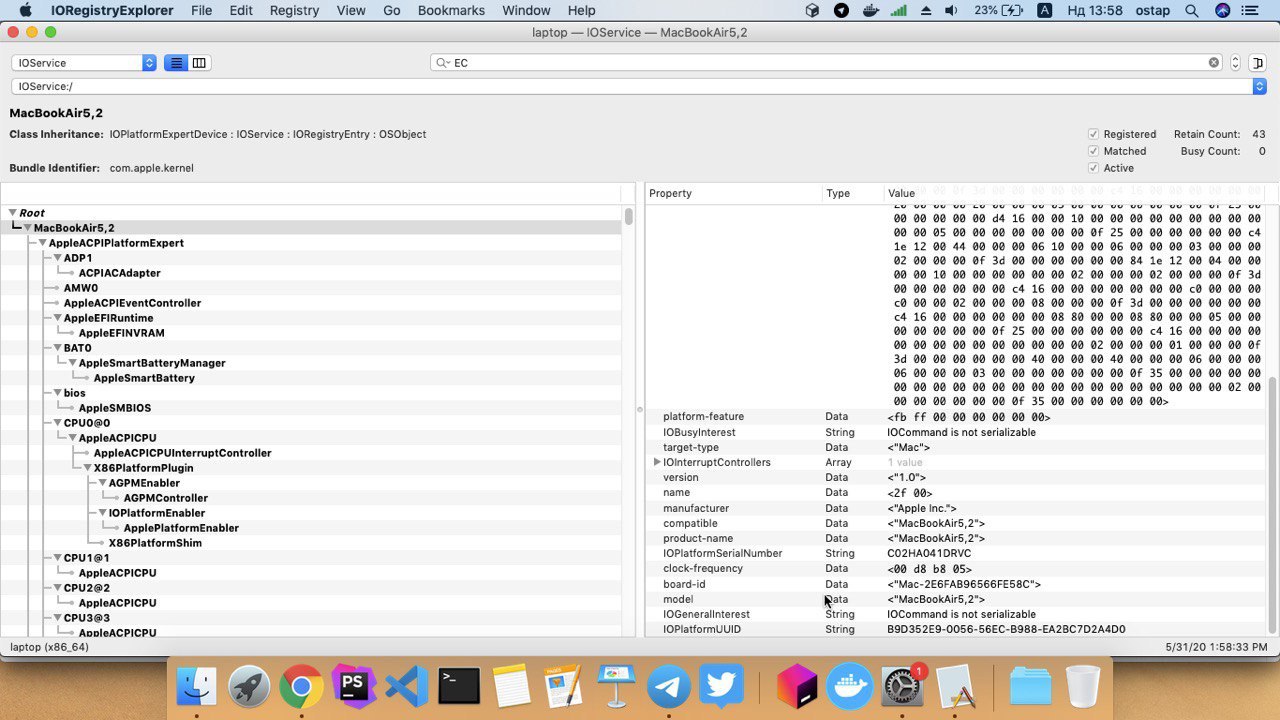Open Notes from the Dock

511,686
